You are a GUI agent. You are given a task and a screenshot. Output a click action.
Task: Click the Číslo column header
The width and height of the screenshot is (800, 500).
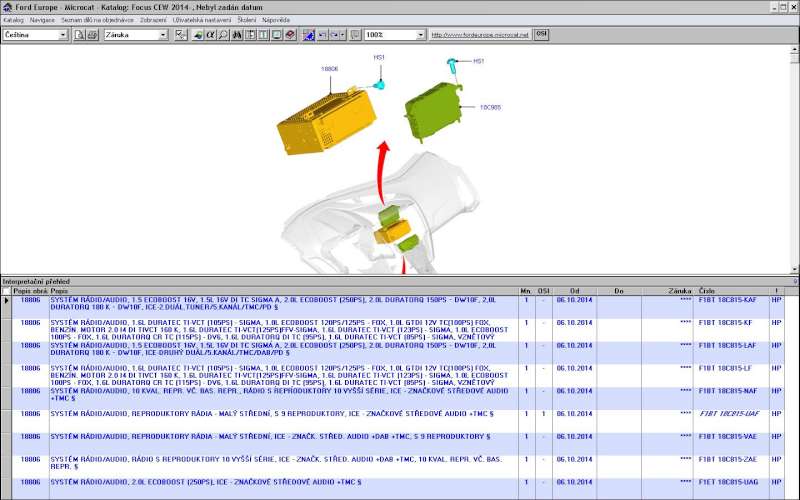(x=707, y=291)
